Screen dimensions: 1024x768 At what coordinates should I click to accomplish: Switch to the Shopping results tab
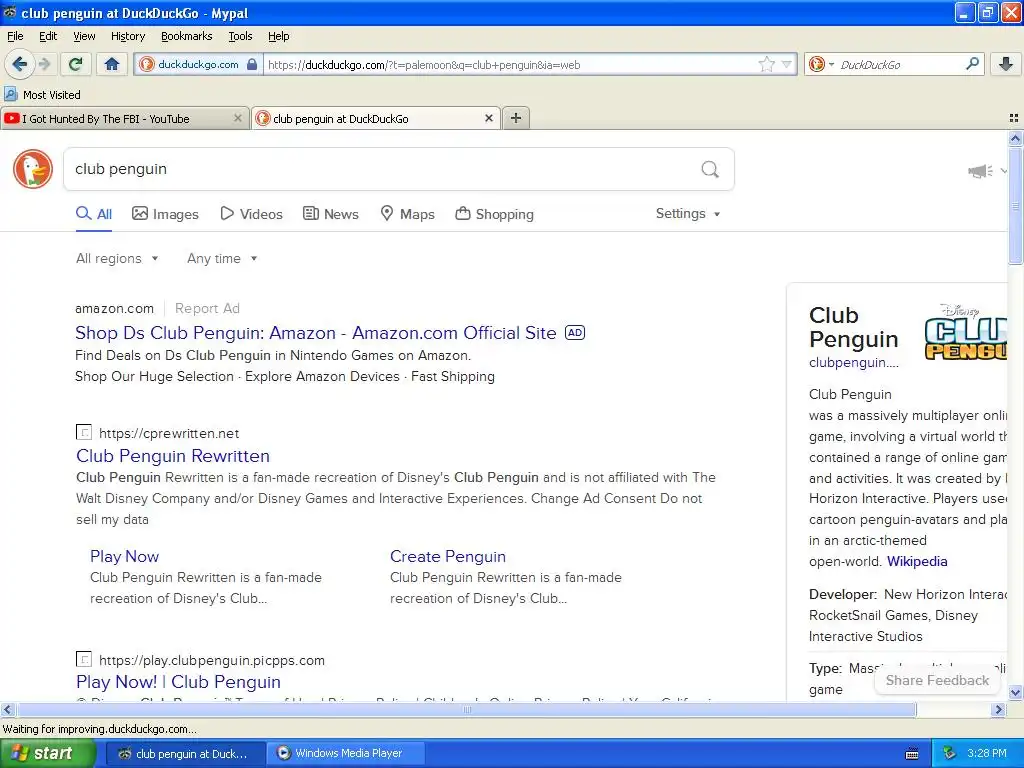pos(494,214)
